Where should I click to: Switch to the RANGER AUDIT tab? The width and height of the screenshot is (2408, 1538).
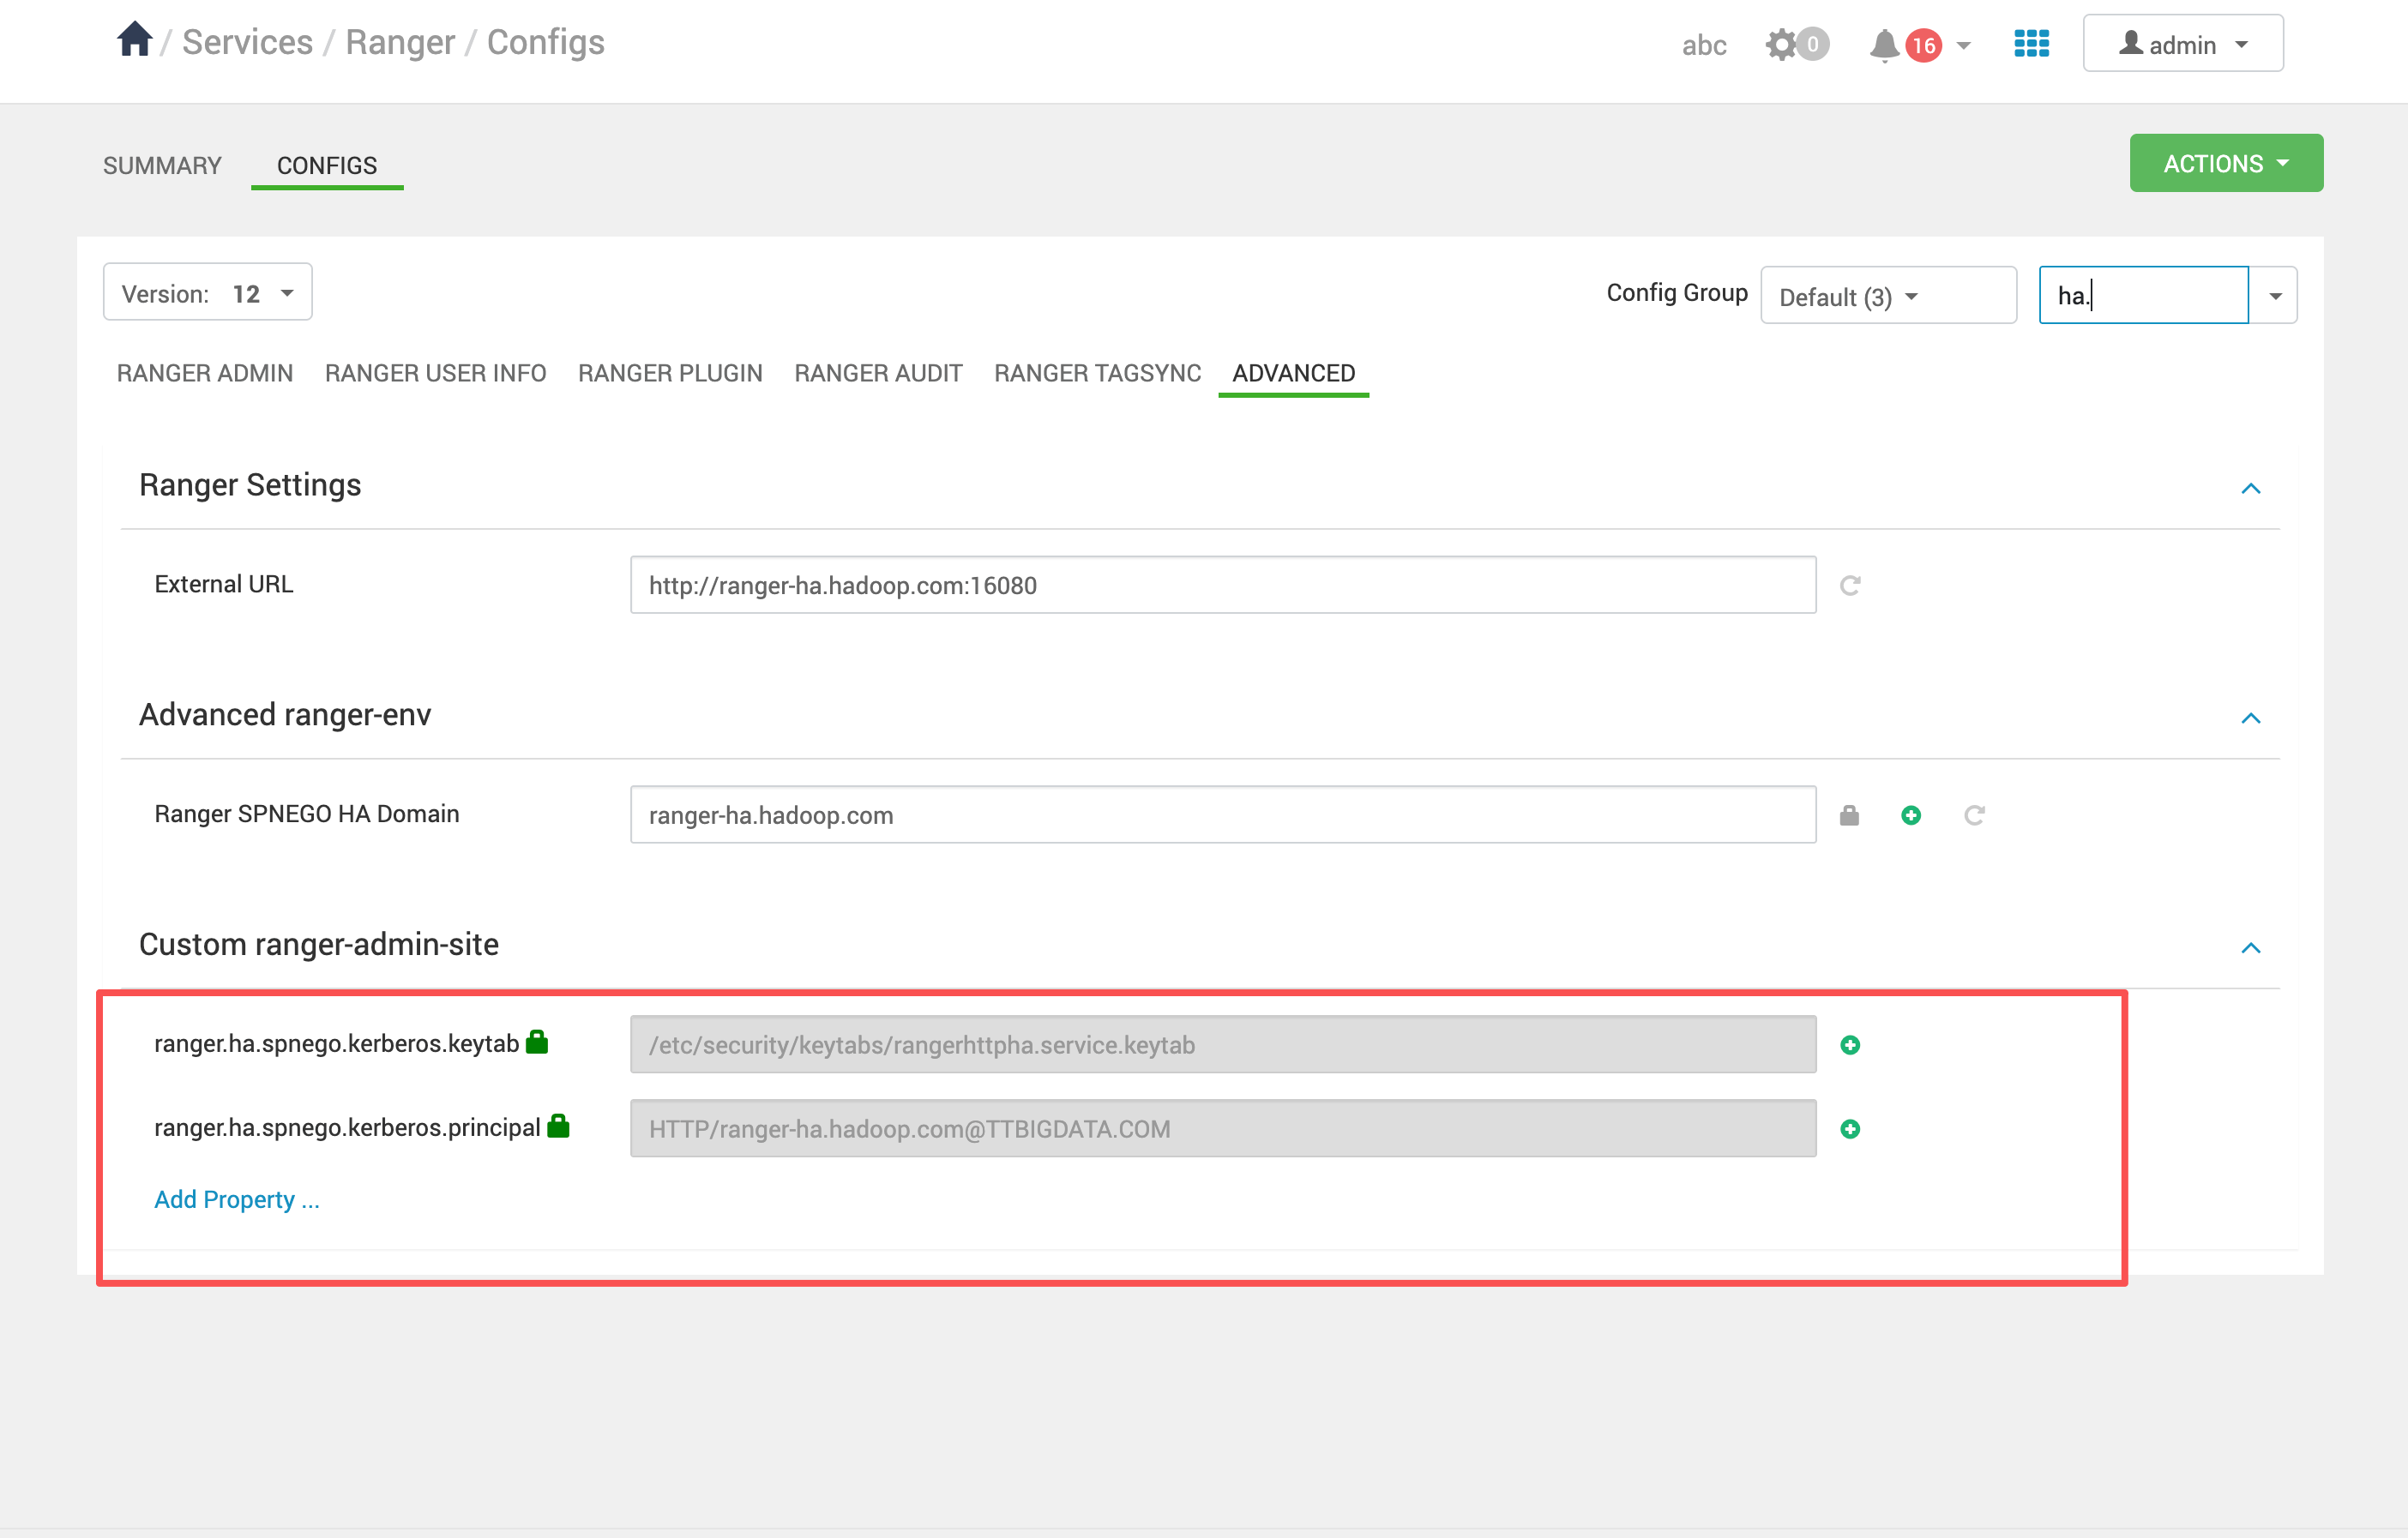pyautogui.click(x=877, y=373)
